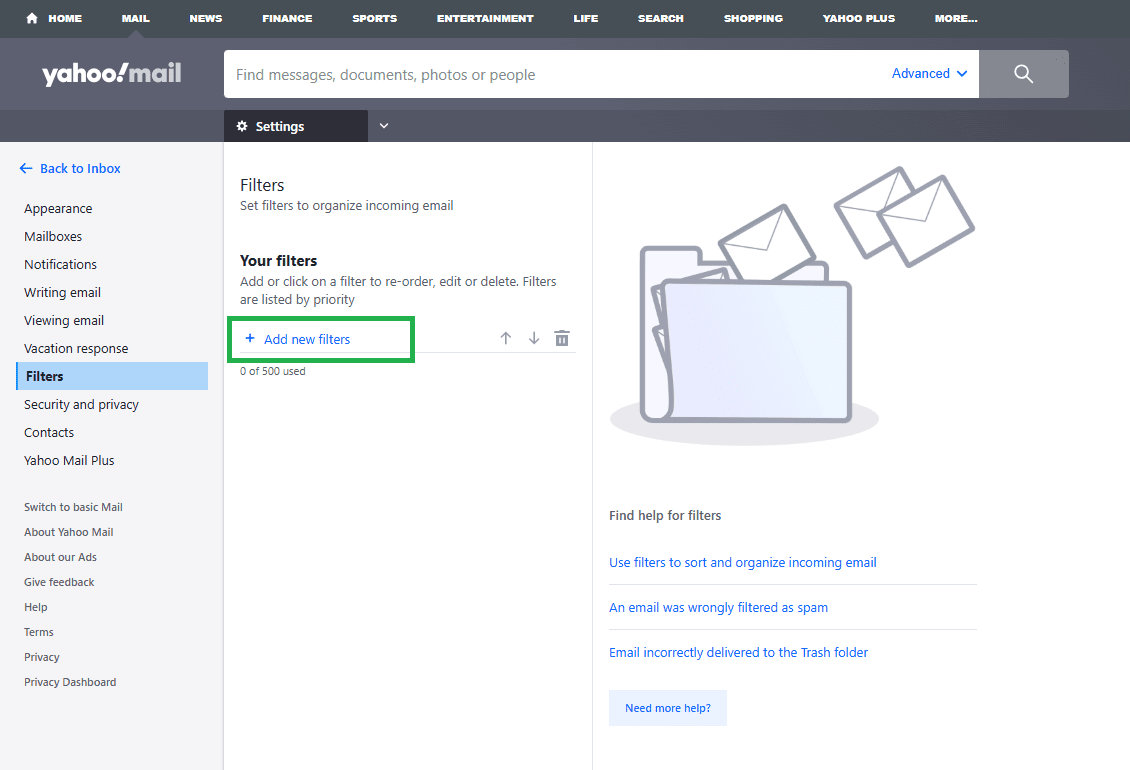Open the Privacy Dashboard link
1130x770 pixels.
[x=70, y=682]
